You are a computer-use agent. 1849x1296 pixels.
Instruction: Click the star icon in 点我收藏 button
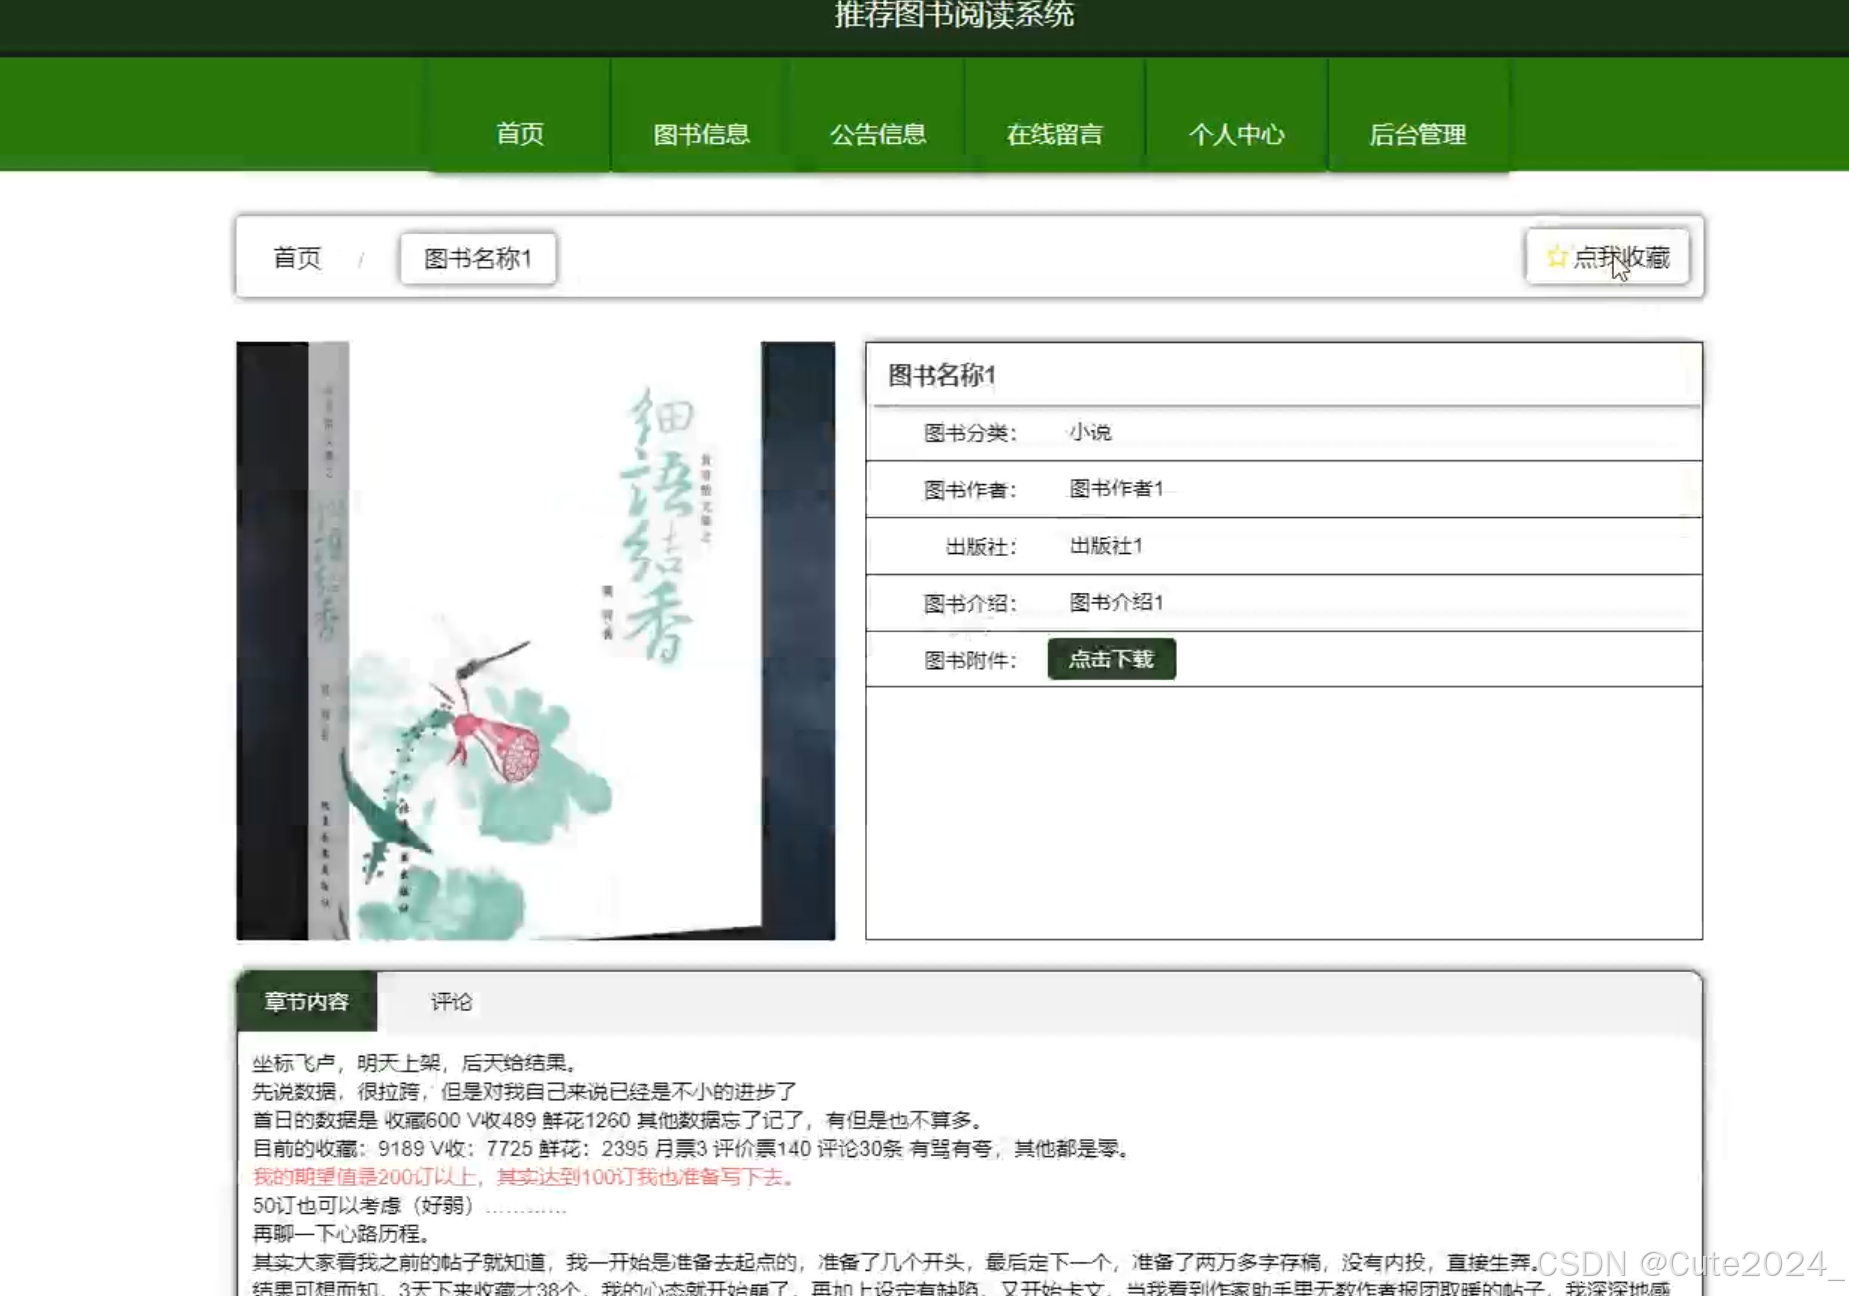1556,257
